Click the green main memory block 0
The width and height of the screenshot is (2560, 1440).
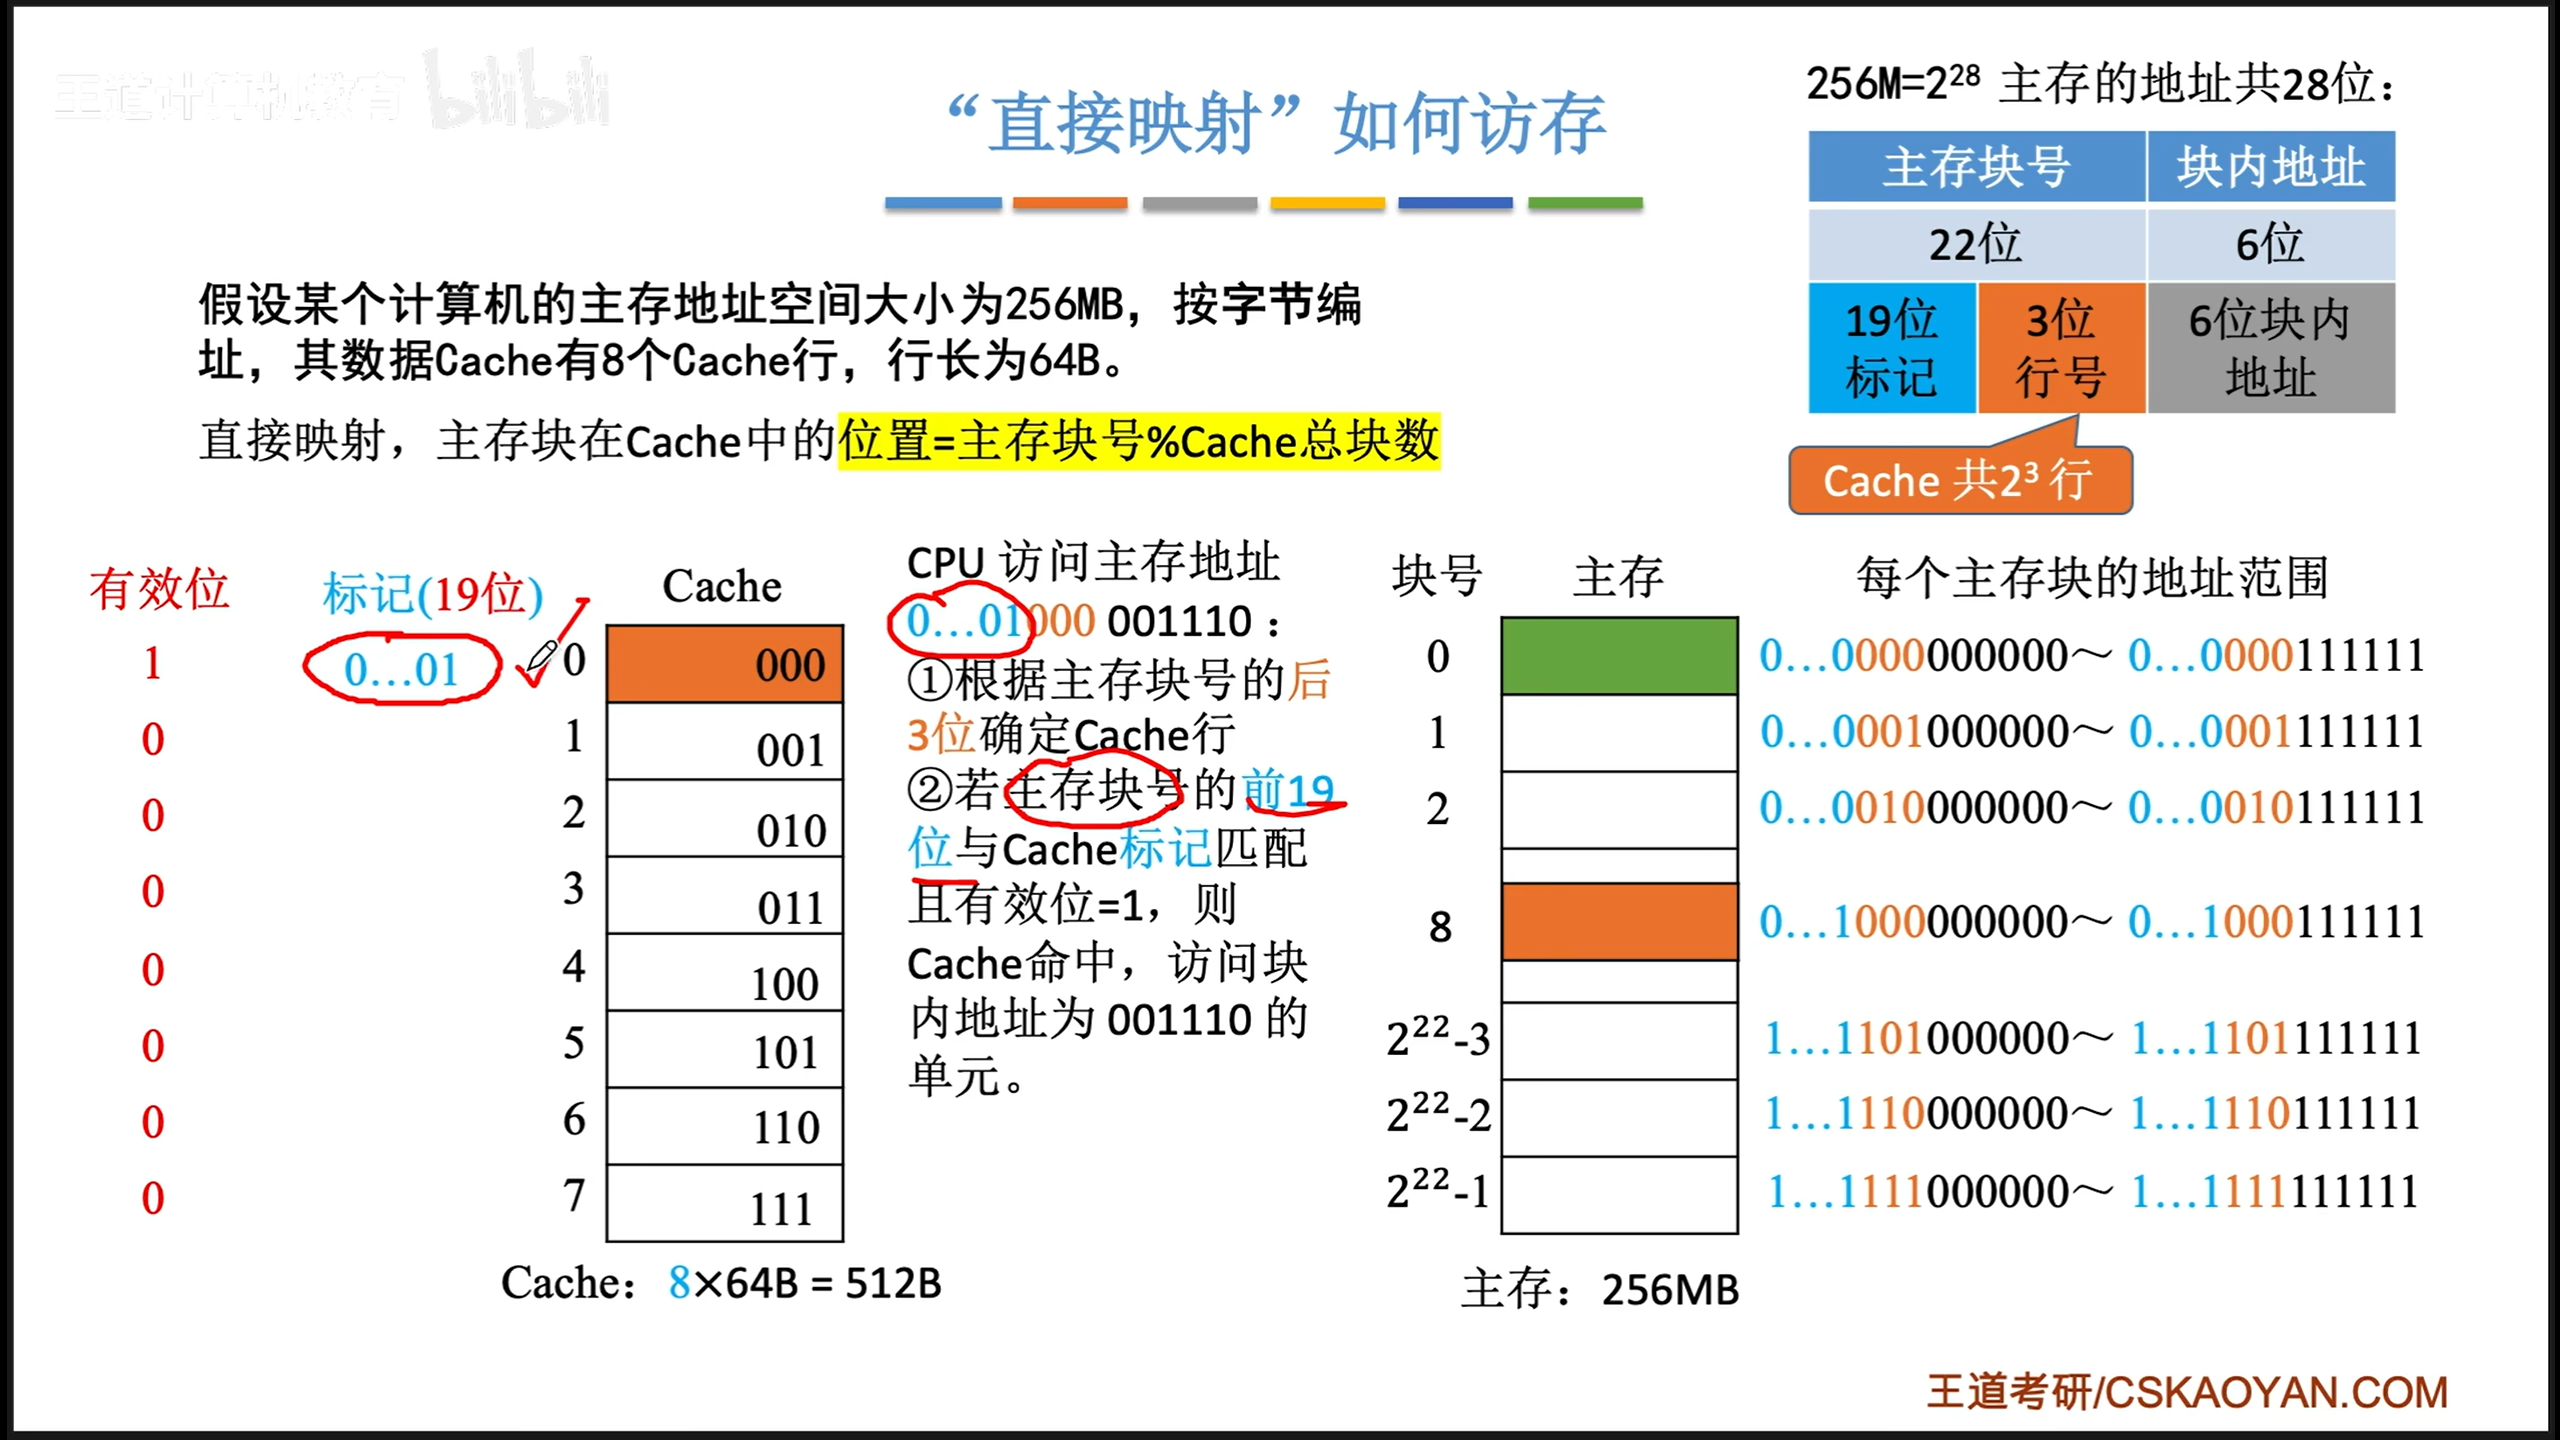point(1620,656)
